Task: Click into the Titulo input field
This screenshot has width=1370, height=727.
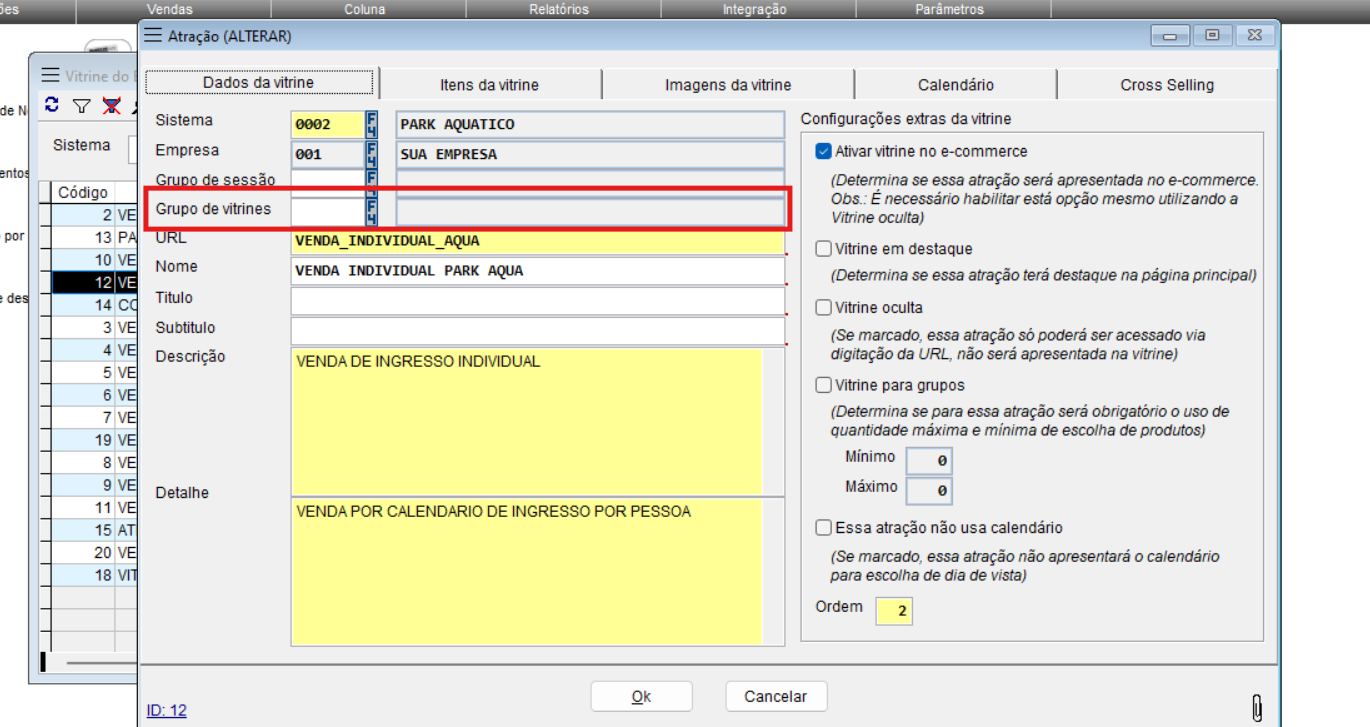Action: (x=537, y=300)
